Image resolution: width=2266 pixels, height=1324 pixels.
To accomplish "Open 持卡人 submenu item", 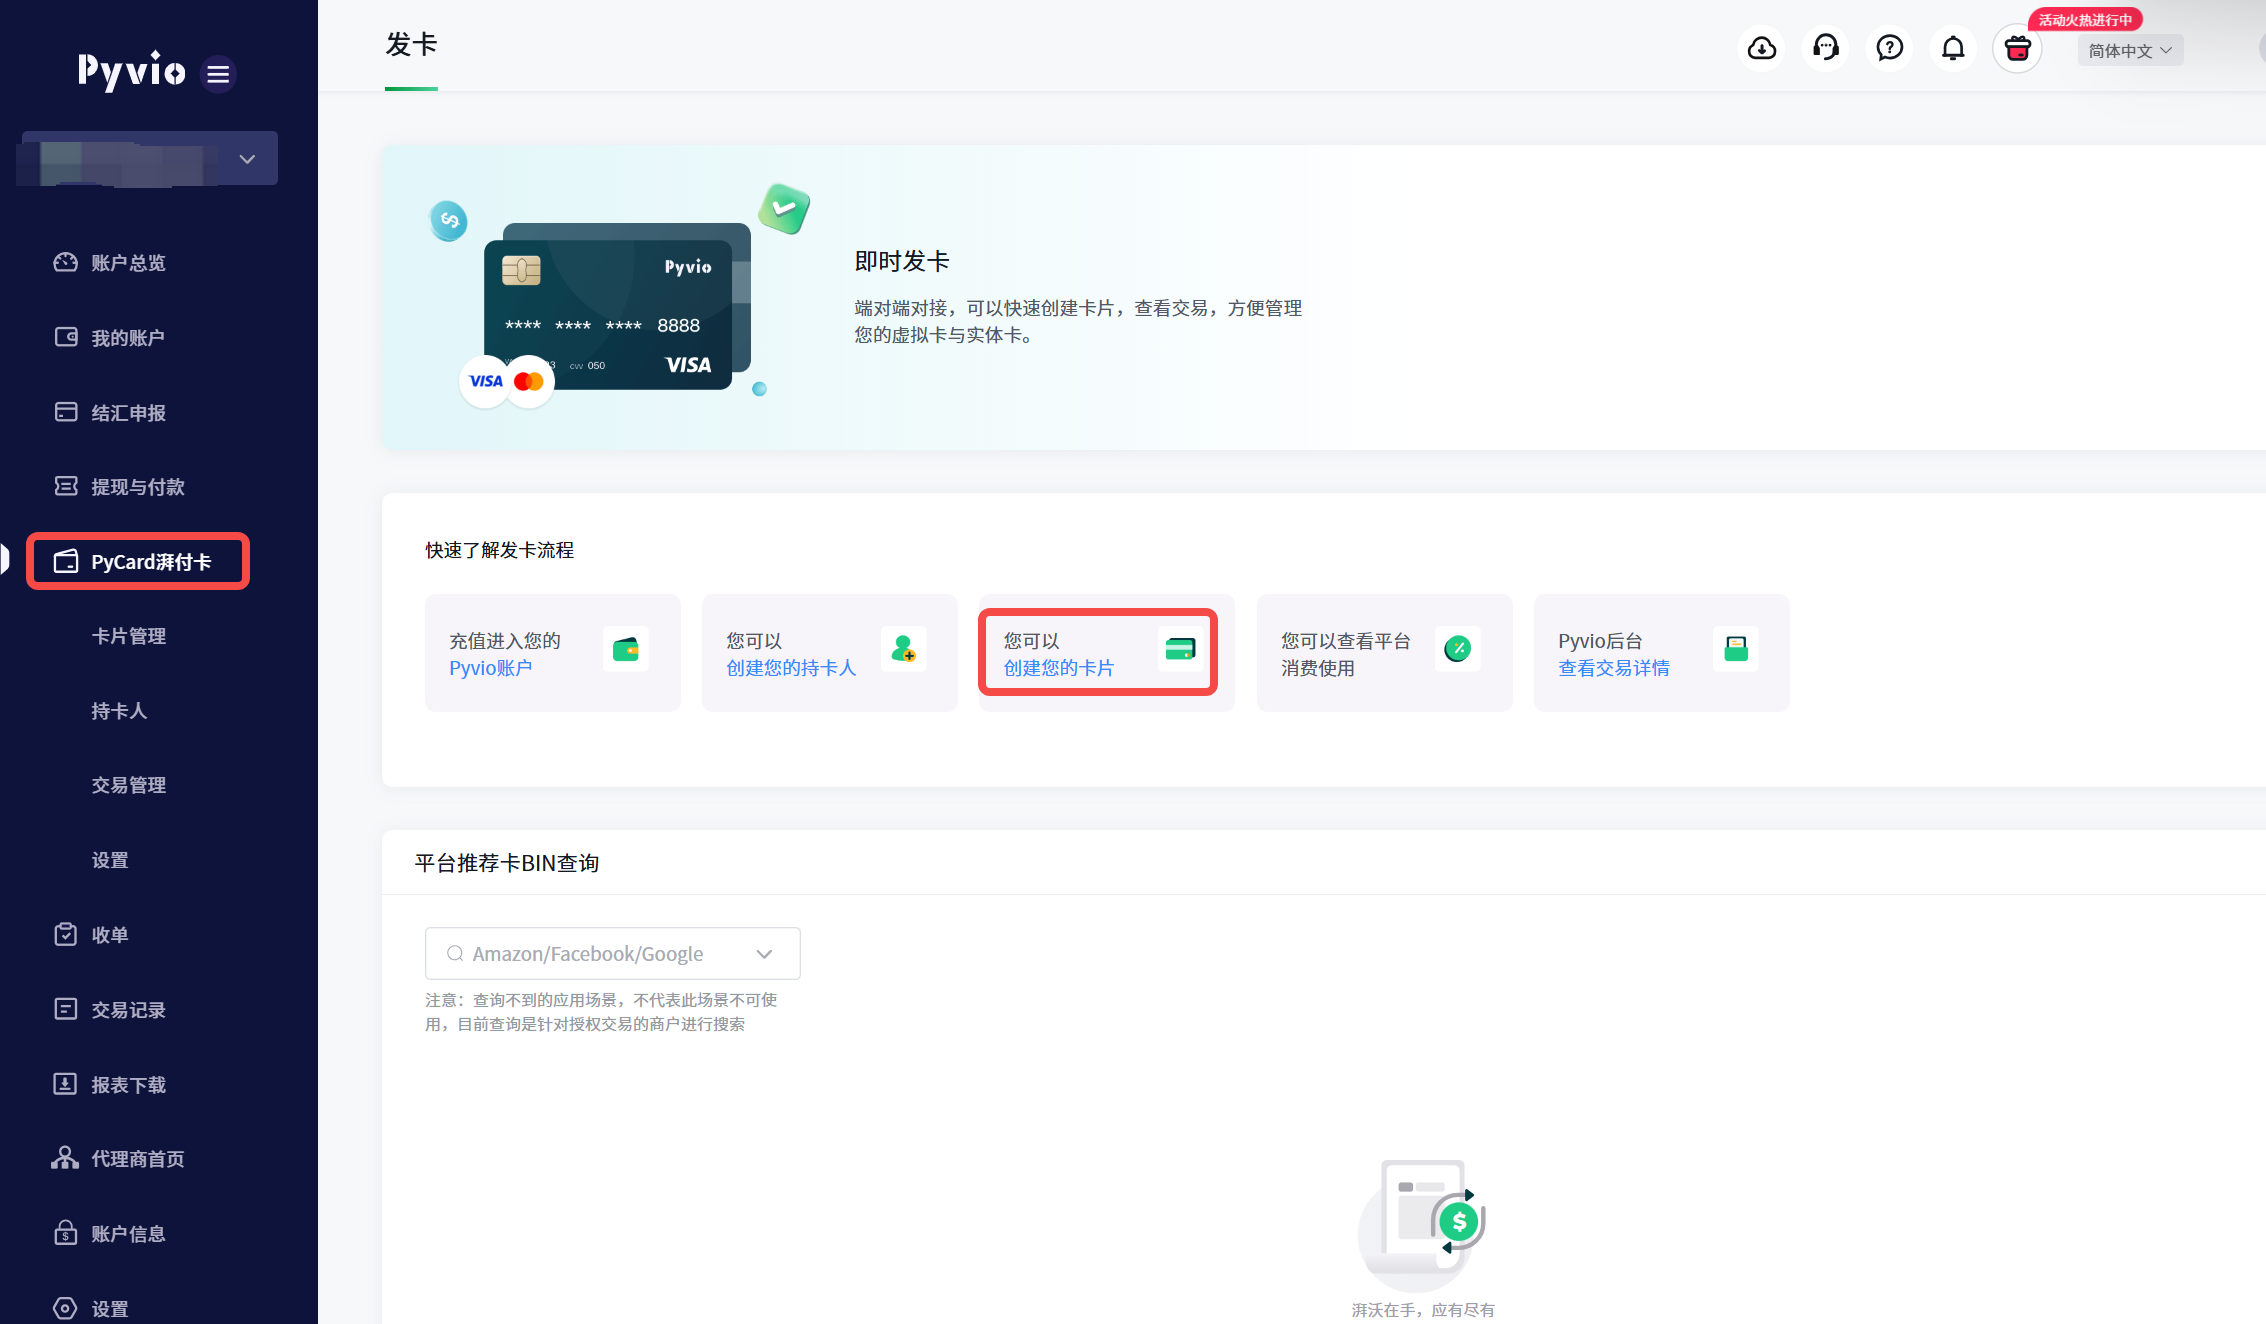I will [x=119, y=711].
